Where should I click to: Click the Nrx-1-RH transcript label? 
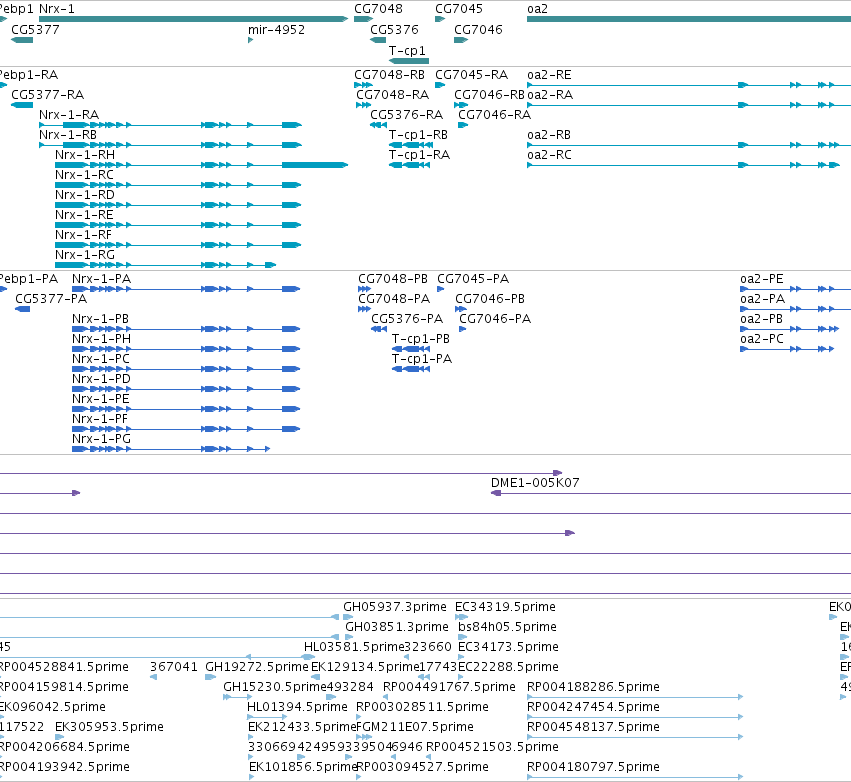point(85,155)
